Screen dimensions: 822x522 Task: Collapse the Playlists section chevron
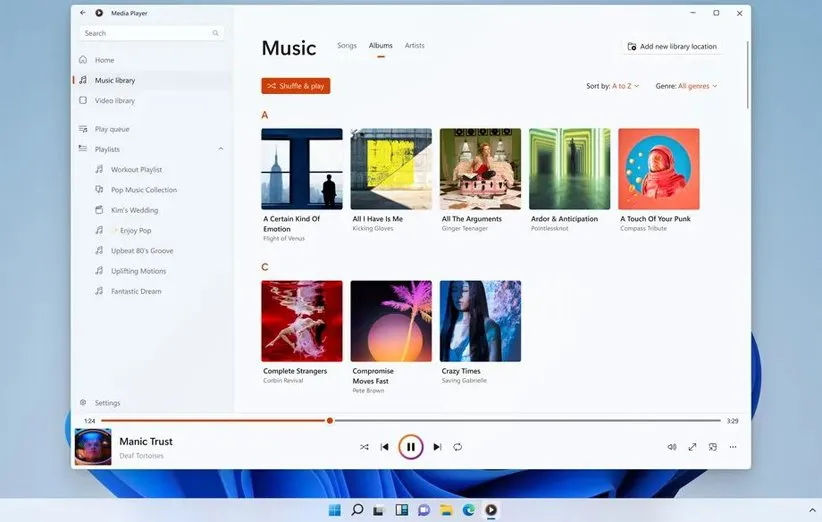[221, 149]
